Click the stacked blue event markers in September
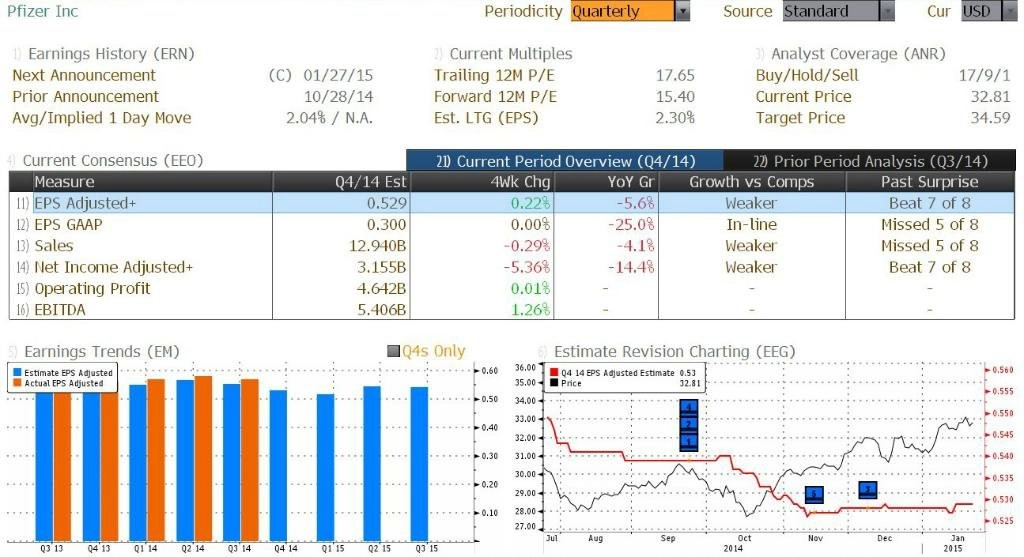Image resolution: width=1024 pixels, height=557 pixels. tap(689, 425)
